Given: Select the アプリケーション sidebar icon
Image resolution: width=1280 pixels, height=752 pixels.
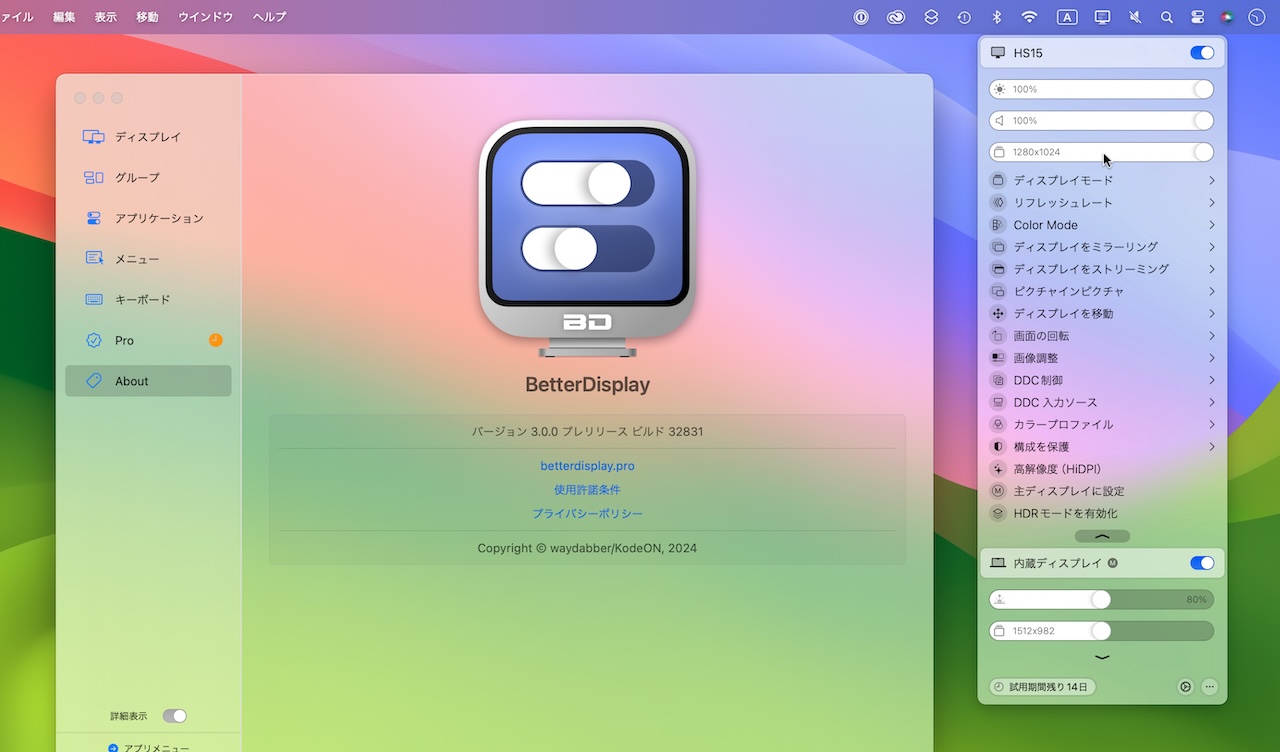Looking at the screenshot, I should (93, 218).
